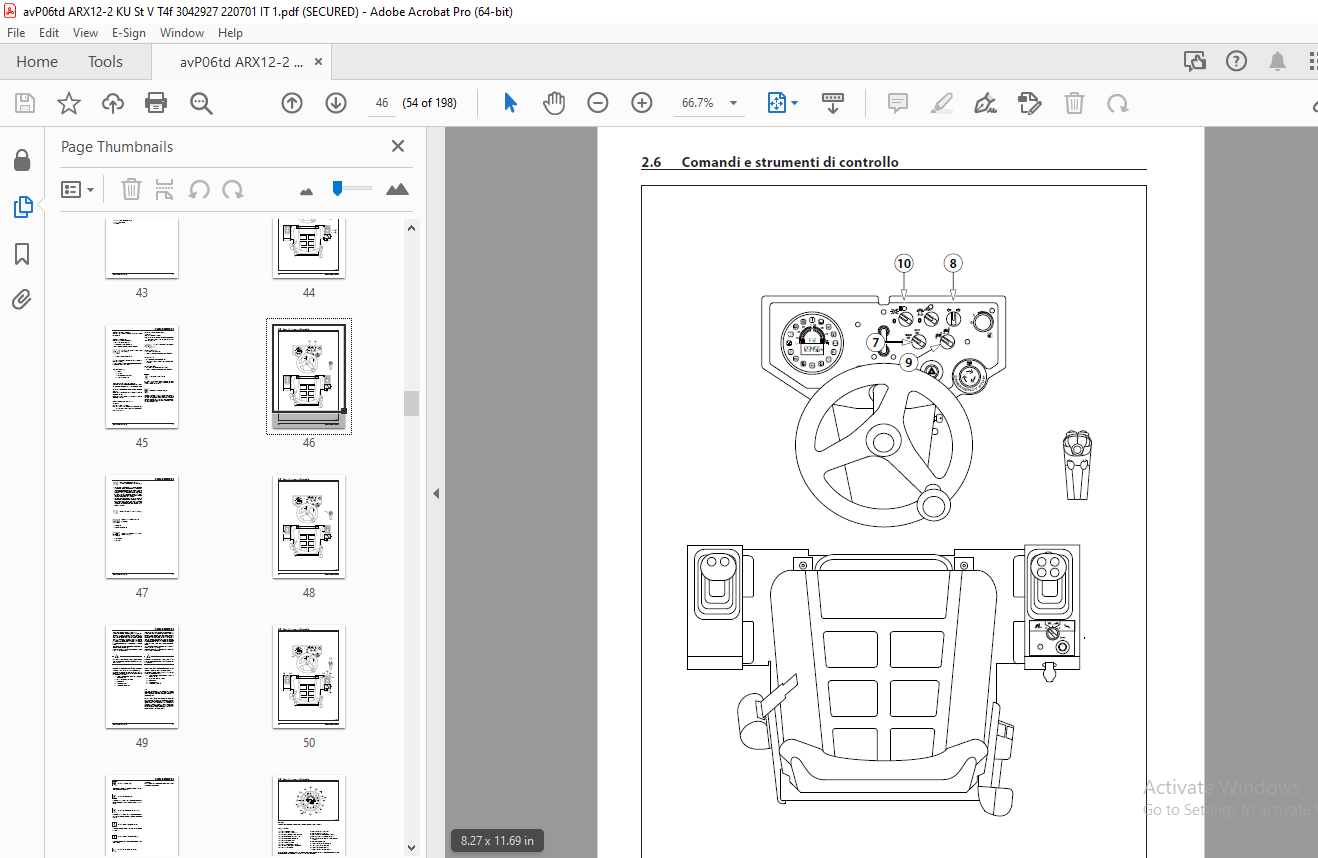The image size is (1318, 858).
Task: Select page 49 thumbnail
Action: click(x=142, y=676)
